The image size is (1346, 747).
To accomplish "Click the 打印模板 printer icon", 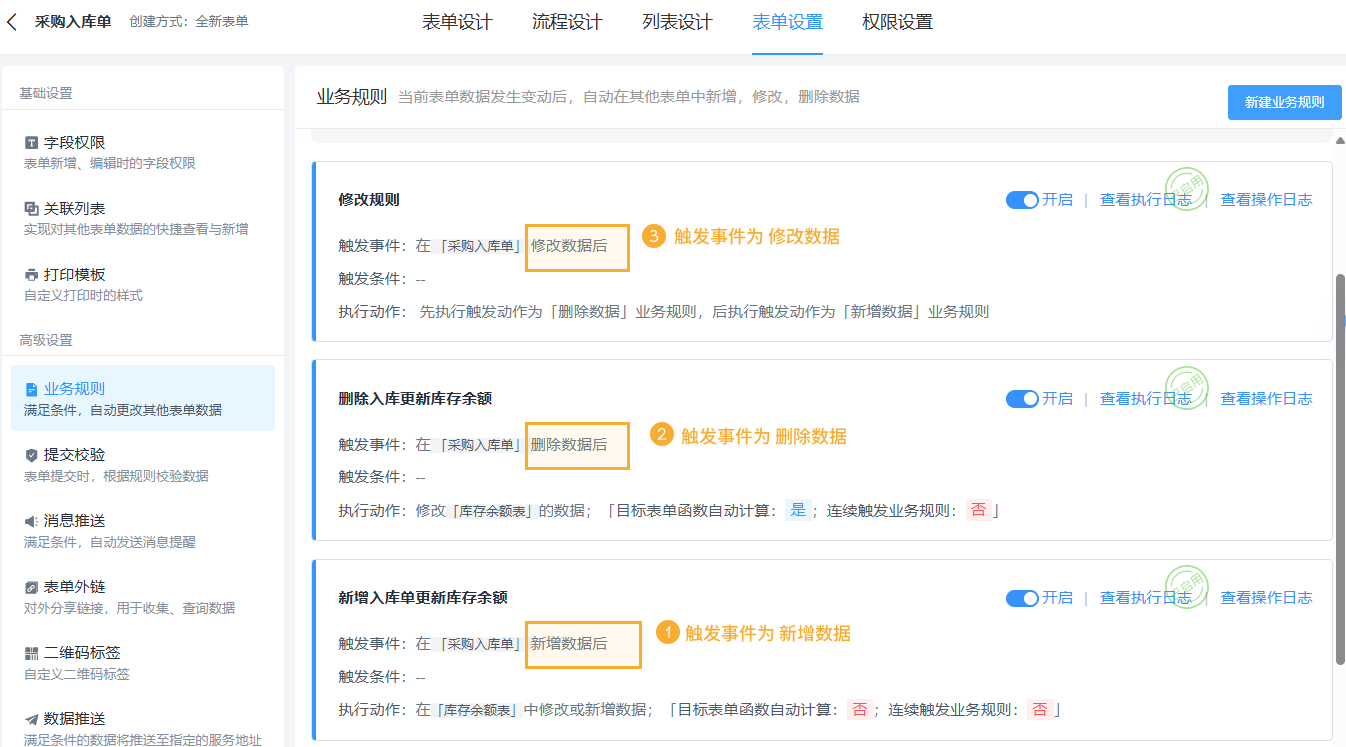I will click(32, 275).
